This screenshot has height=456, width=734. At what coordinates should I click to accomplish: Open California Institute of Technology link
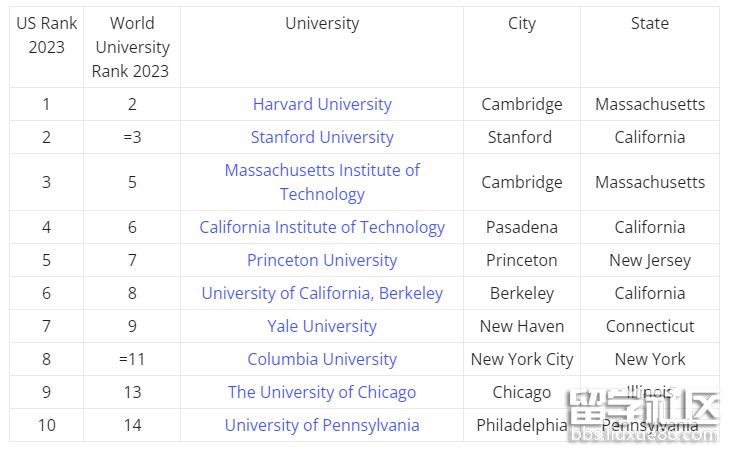coord(322,227)
